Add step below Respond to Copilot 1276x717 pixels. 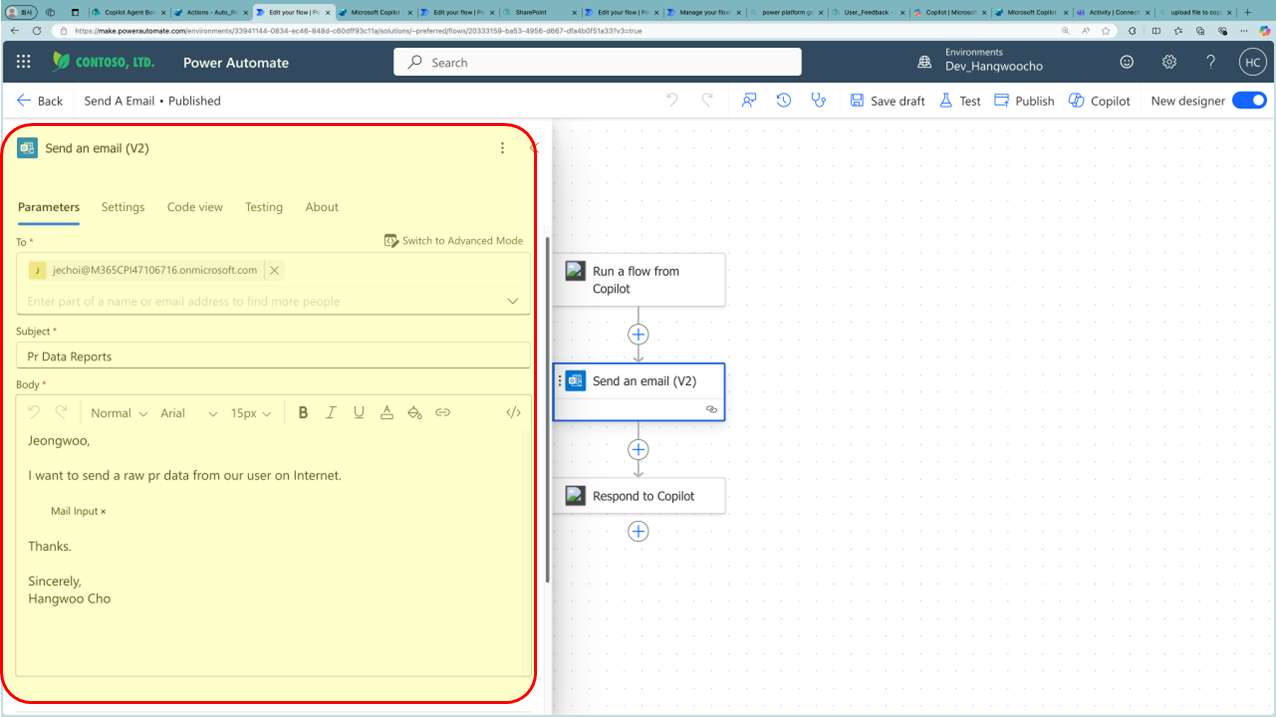click(638, 531)
